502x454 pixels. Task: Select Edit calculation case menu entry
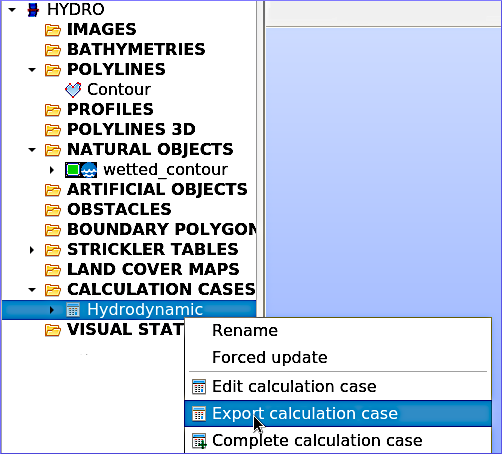click(x=338, y=387)
